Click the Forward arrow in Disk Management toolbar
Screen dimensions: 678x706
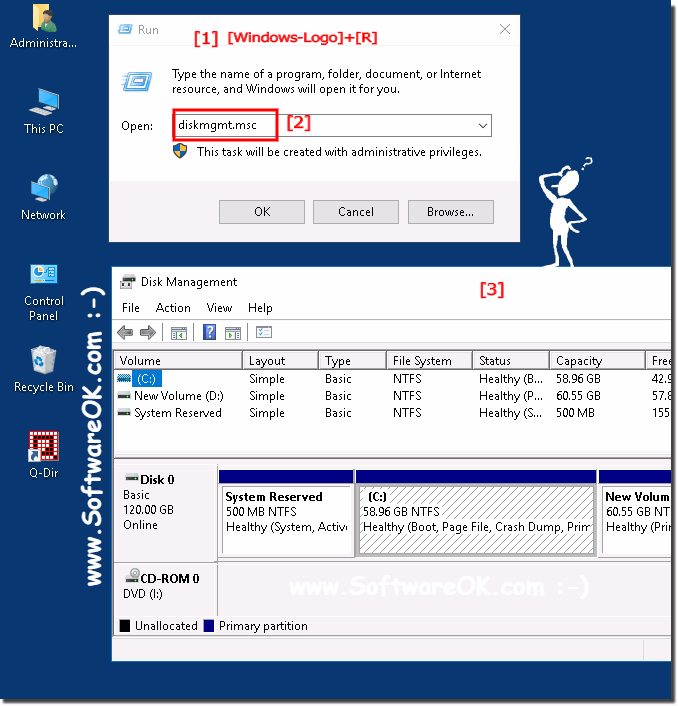(x=147, y=333)
